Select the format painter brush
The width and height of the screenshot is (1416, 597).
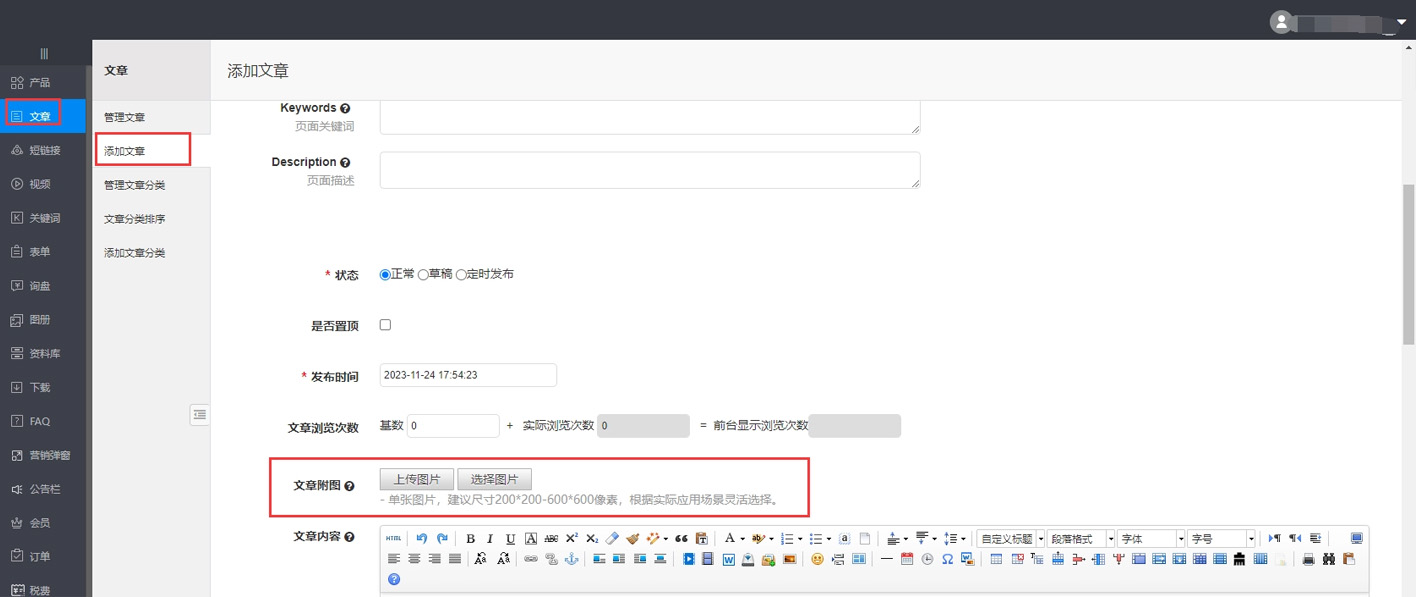tap(632, 538)
